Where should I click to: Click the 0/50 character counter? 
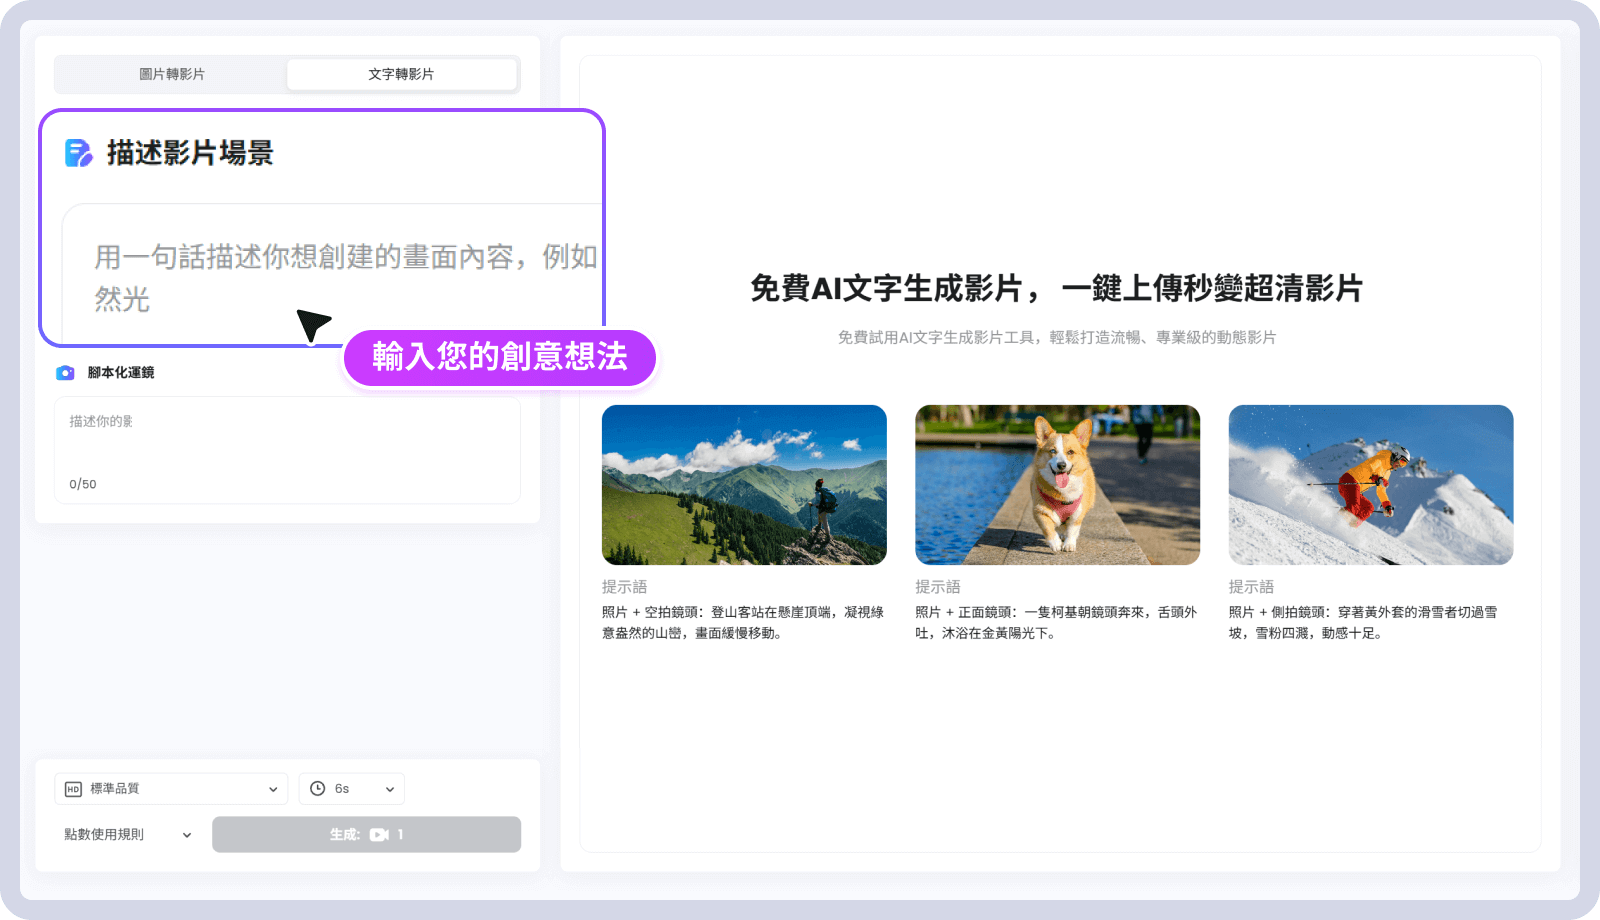coord(83,484)
